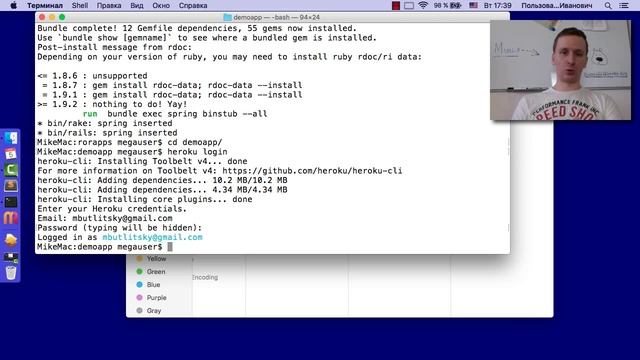Click the green 'run' word
This screenshot has height=360, width=640.
click(x=90, y=113)
